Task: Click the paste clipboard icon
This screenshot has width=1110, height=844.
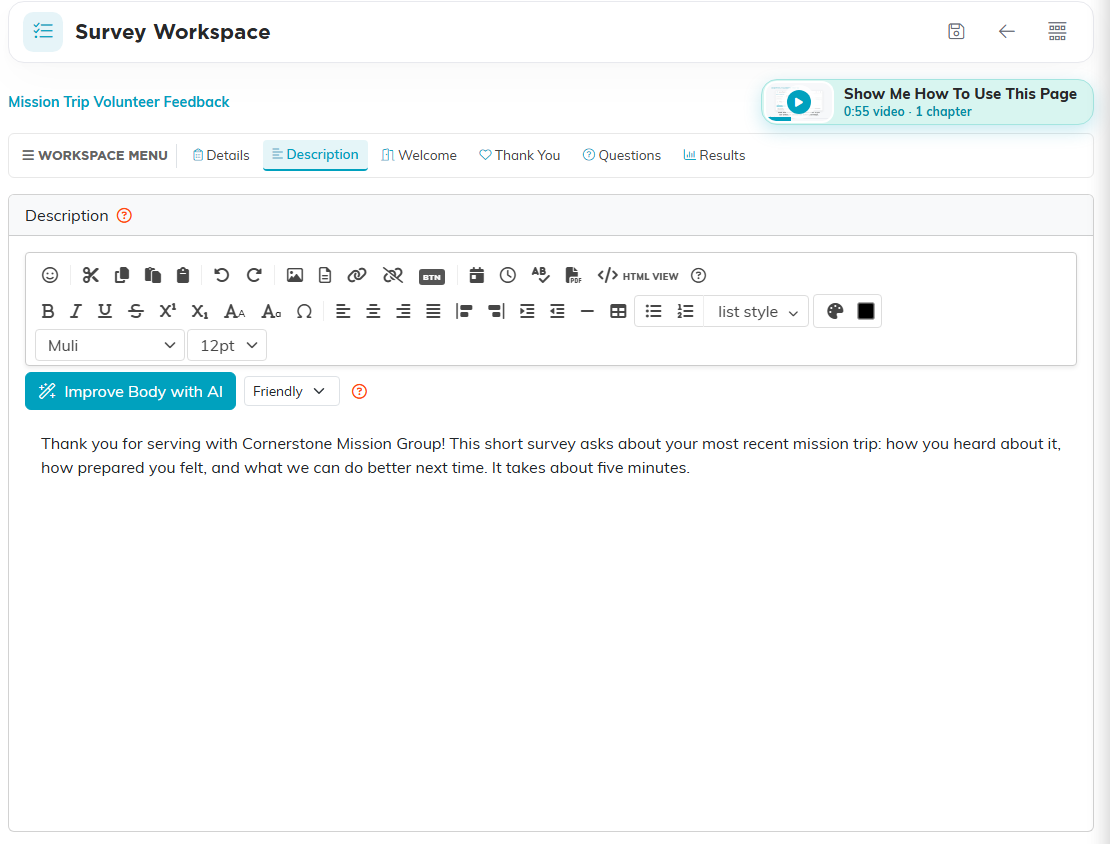Action: coord(183,275)
